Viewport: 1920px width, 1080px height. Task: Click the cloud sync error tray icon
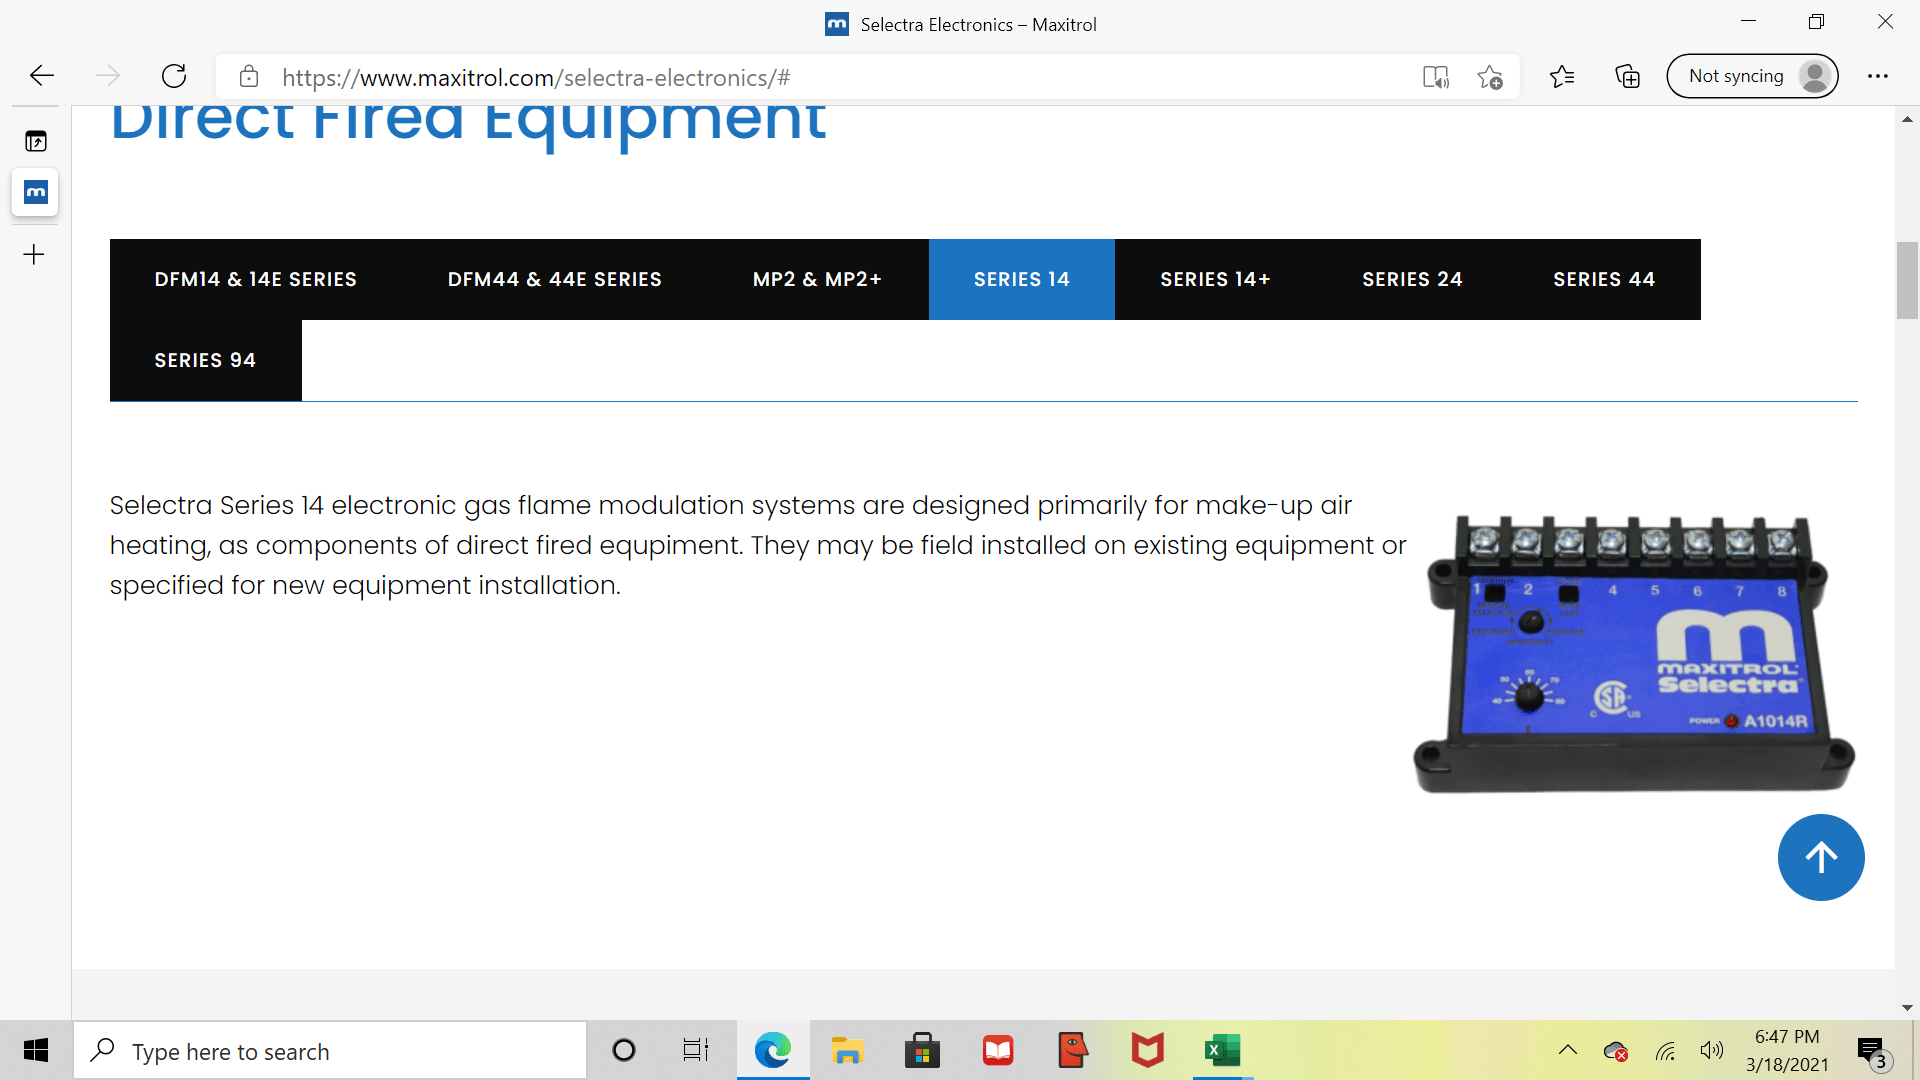click(1616, 1051)
